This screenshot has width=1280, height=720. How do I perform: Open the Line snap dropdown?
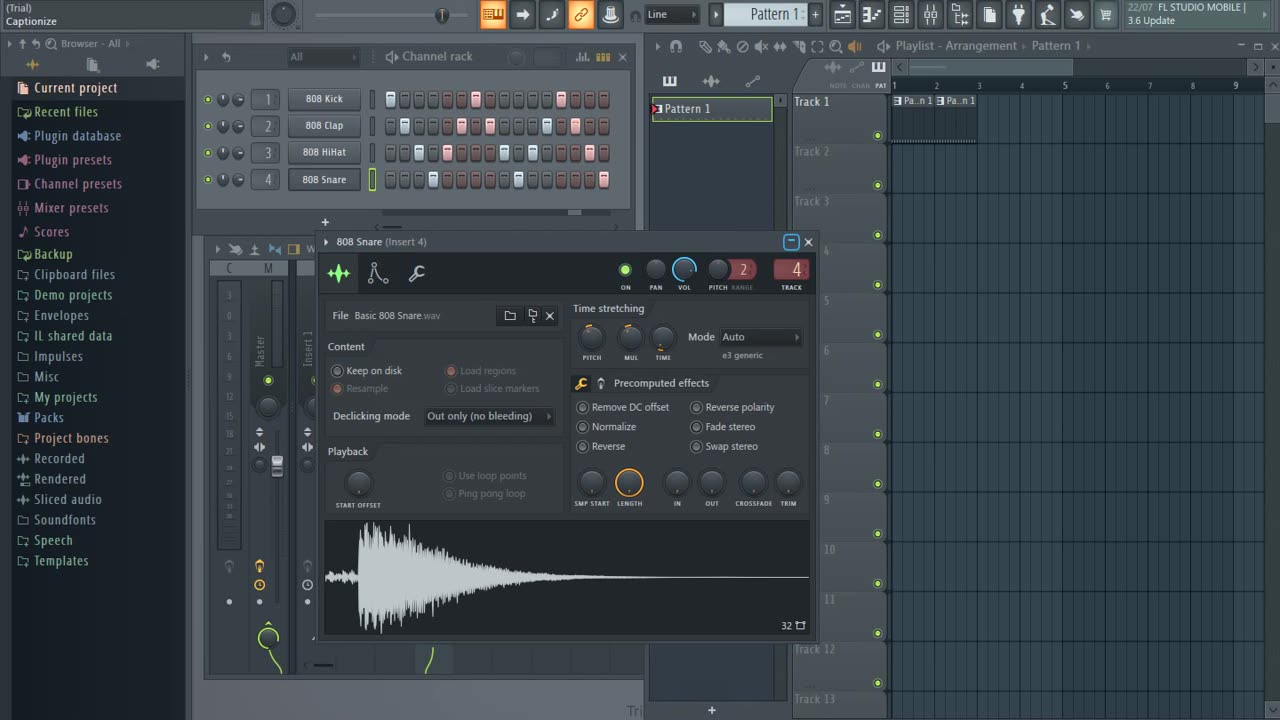pyautogui.click(x=671, y=14)
